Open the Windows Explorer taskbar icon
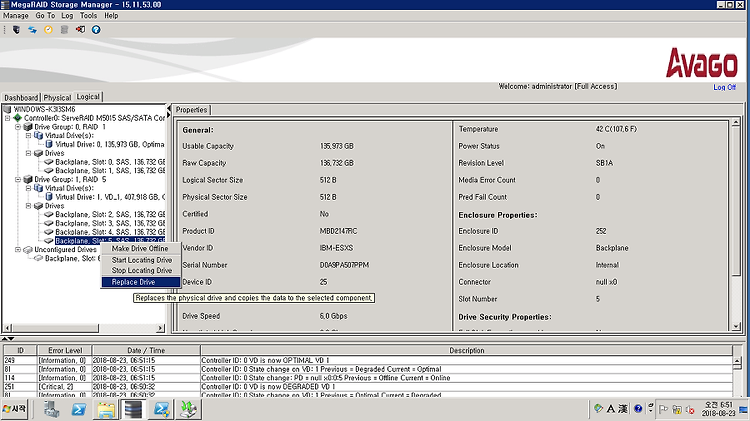750x421 pixels. click(x=106, y=409)
